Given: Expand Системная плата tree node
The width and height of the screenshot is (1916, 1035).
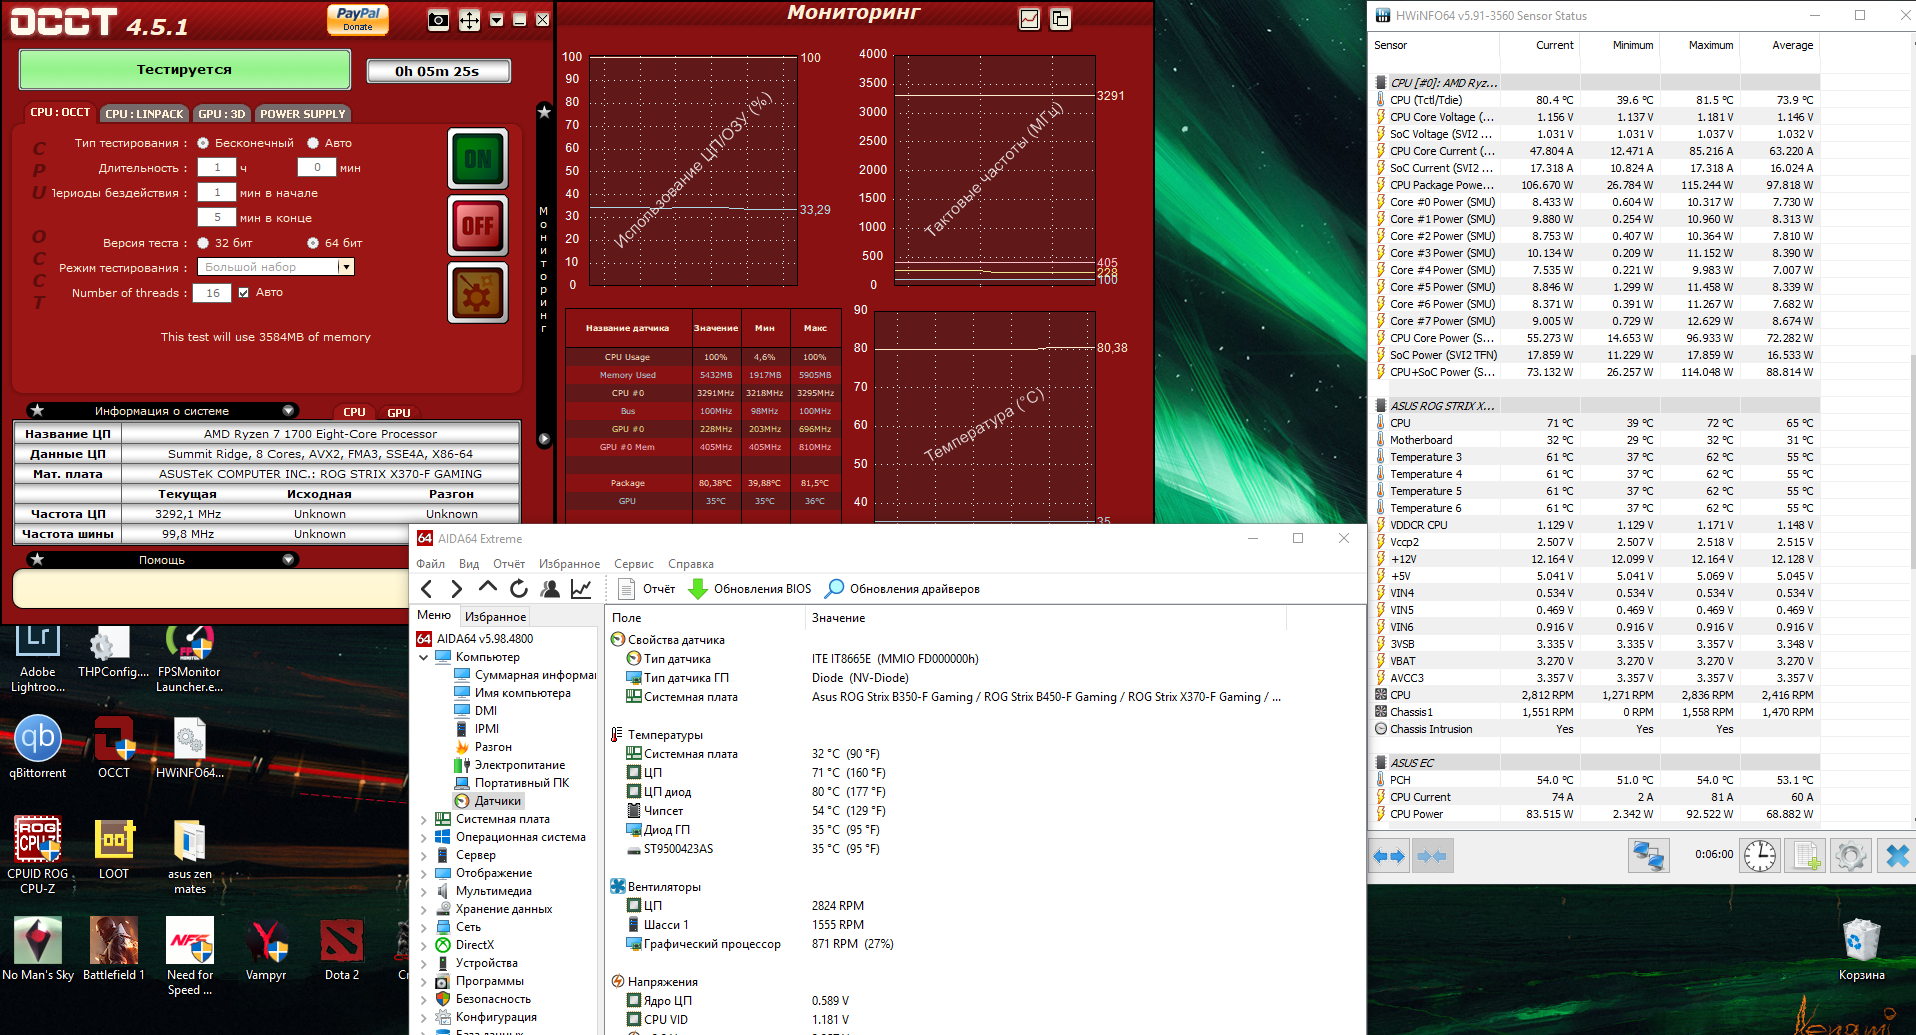Looking at the screenshot, I should point(424,819).
